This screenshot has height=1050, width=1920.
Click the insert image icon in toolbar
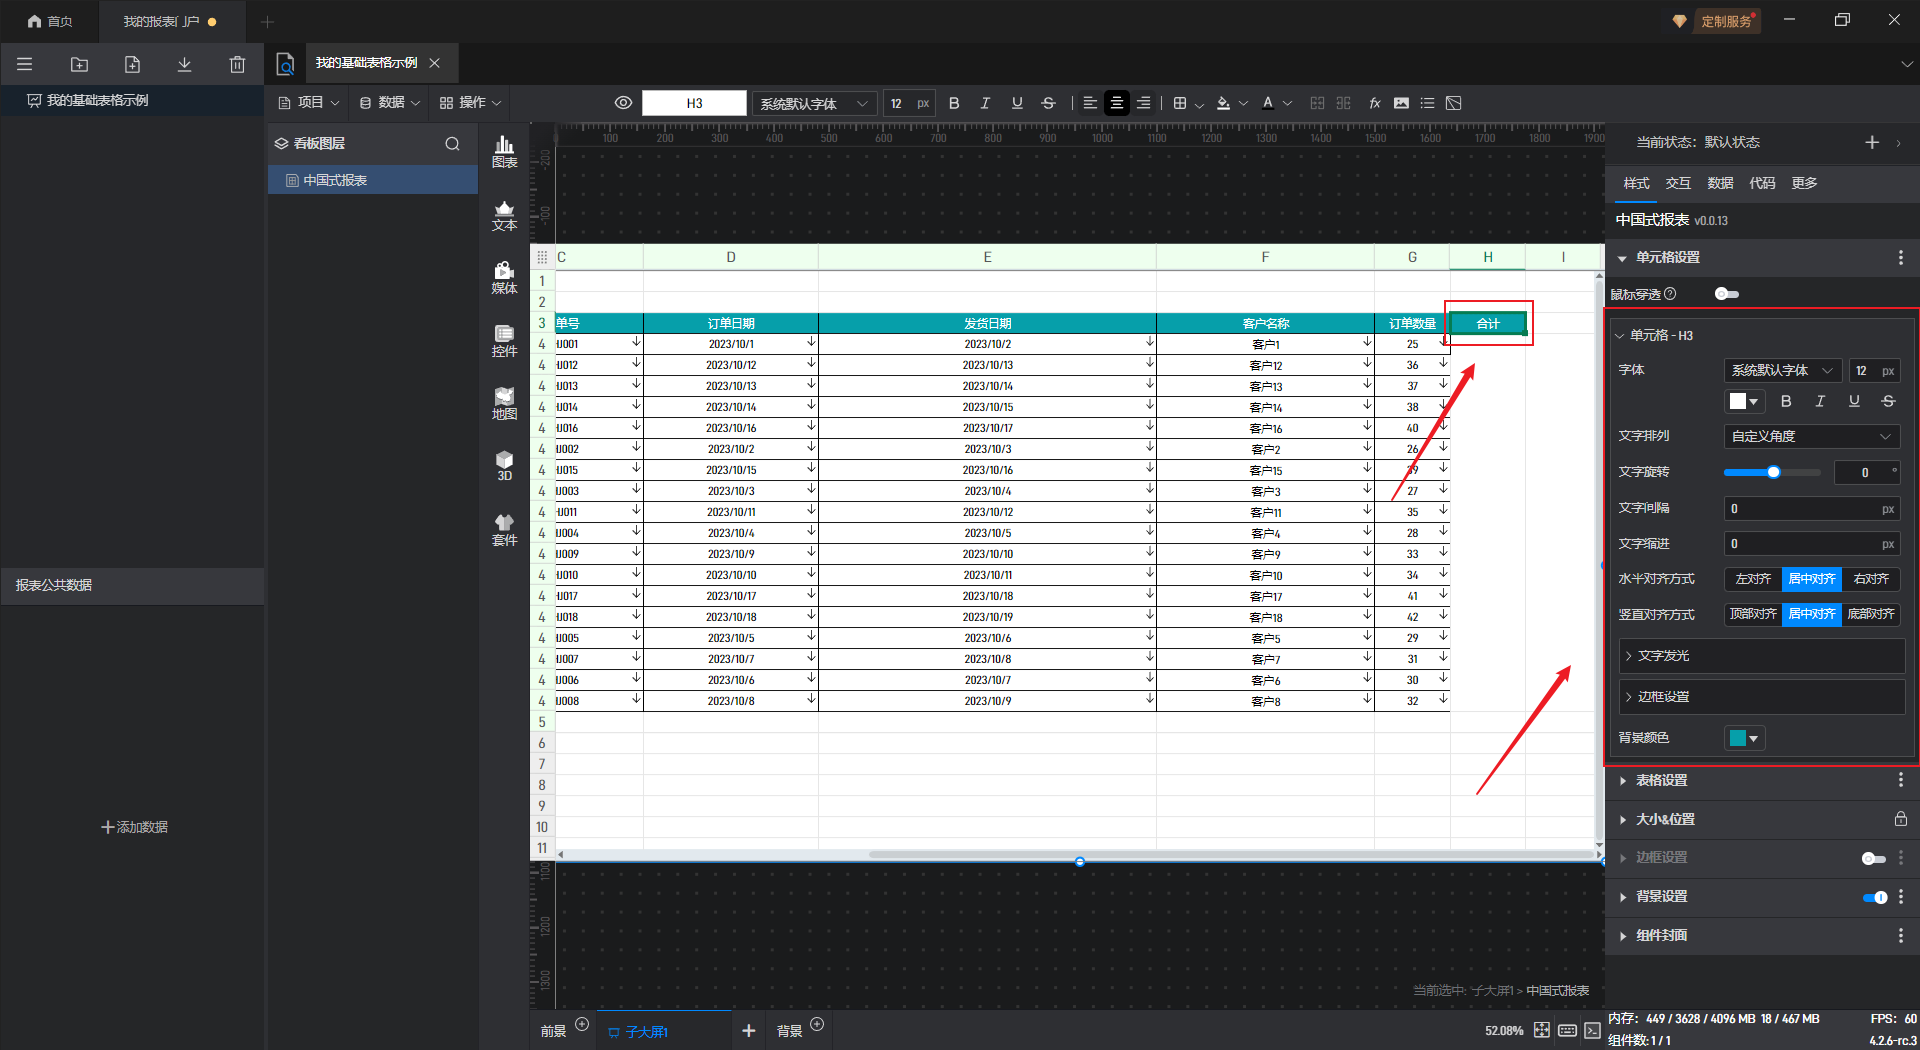click(1401, 103)
